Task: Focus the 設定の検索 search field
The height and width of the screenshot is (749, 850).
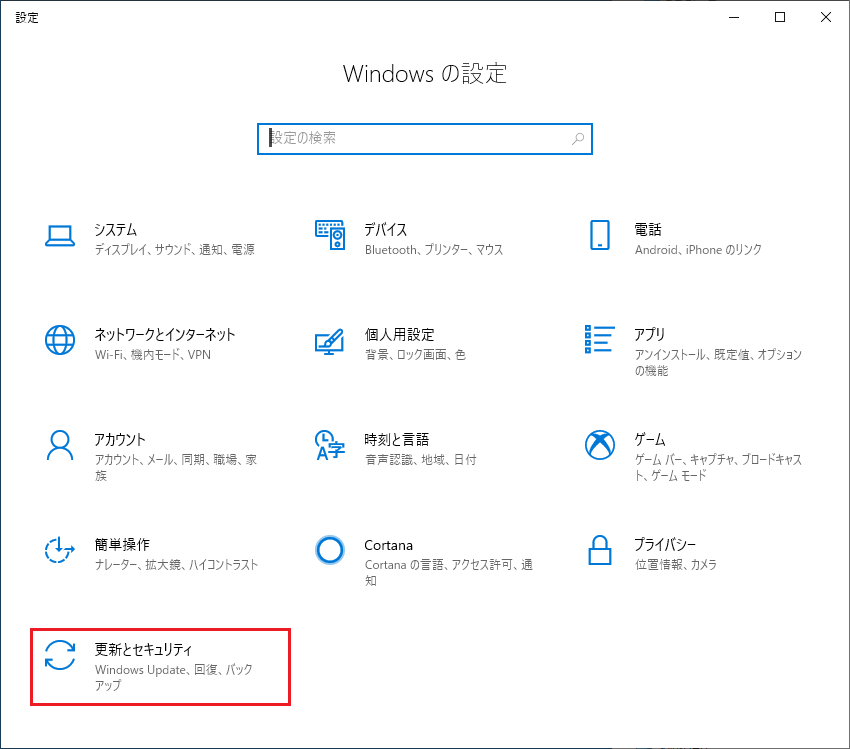Action: (424, 139)
